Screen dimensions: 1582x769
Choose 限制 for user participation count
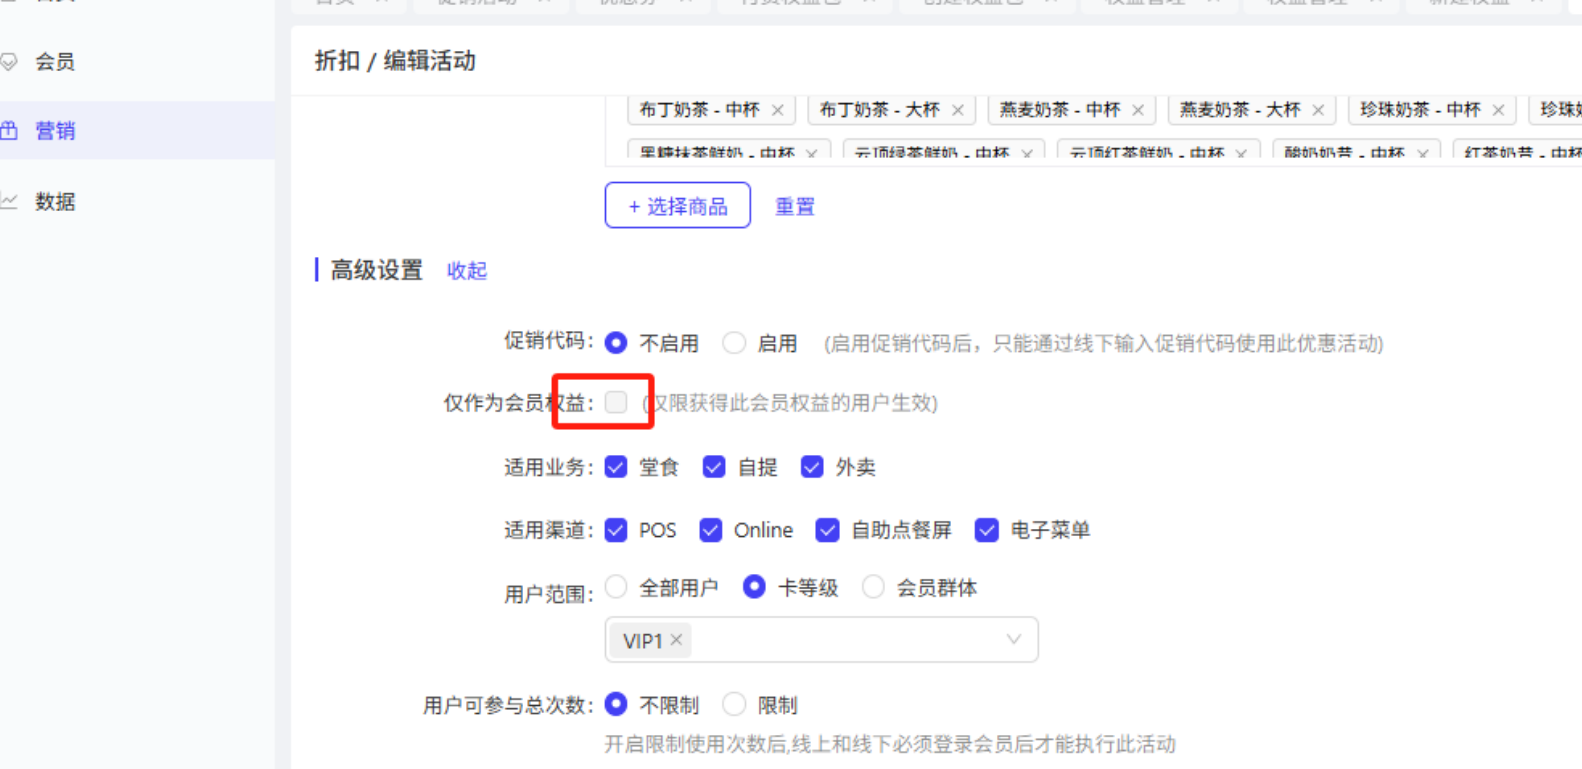(734, 705)
